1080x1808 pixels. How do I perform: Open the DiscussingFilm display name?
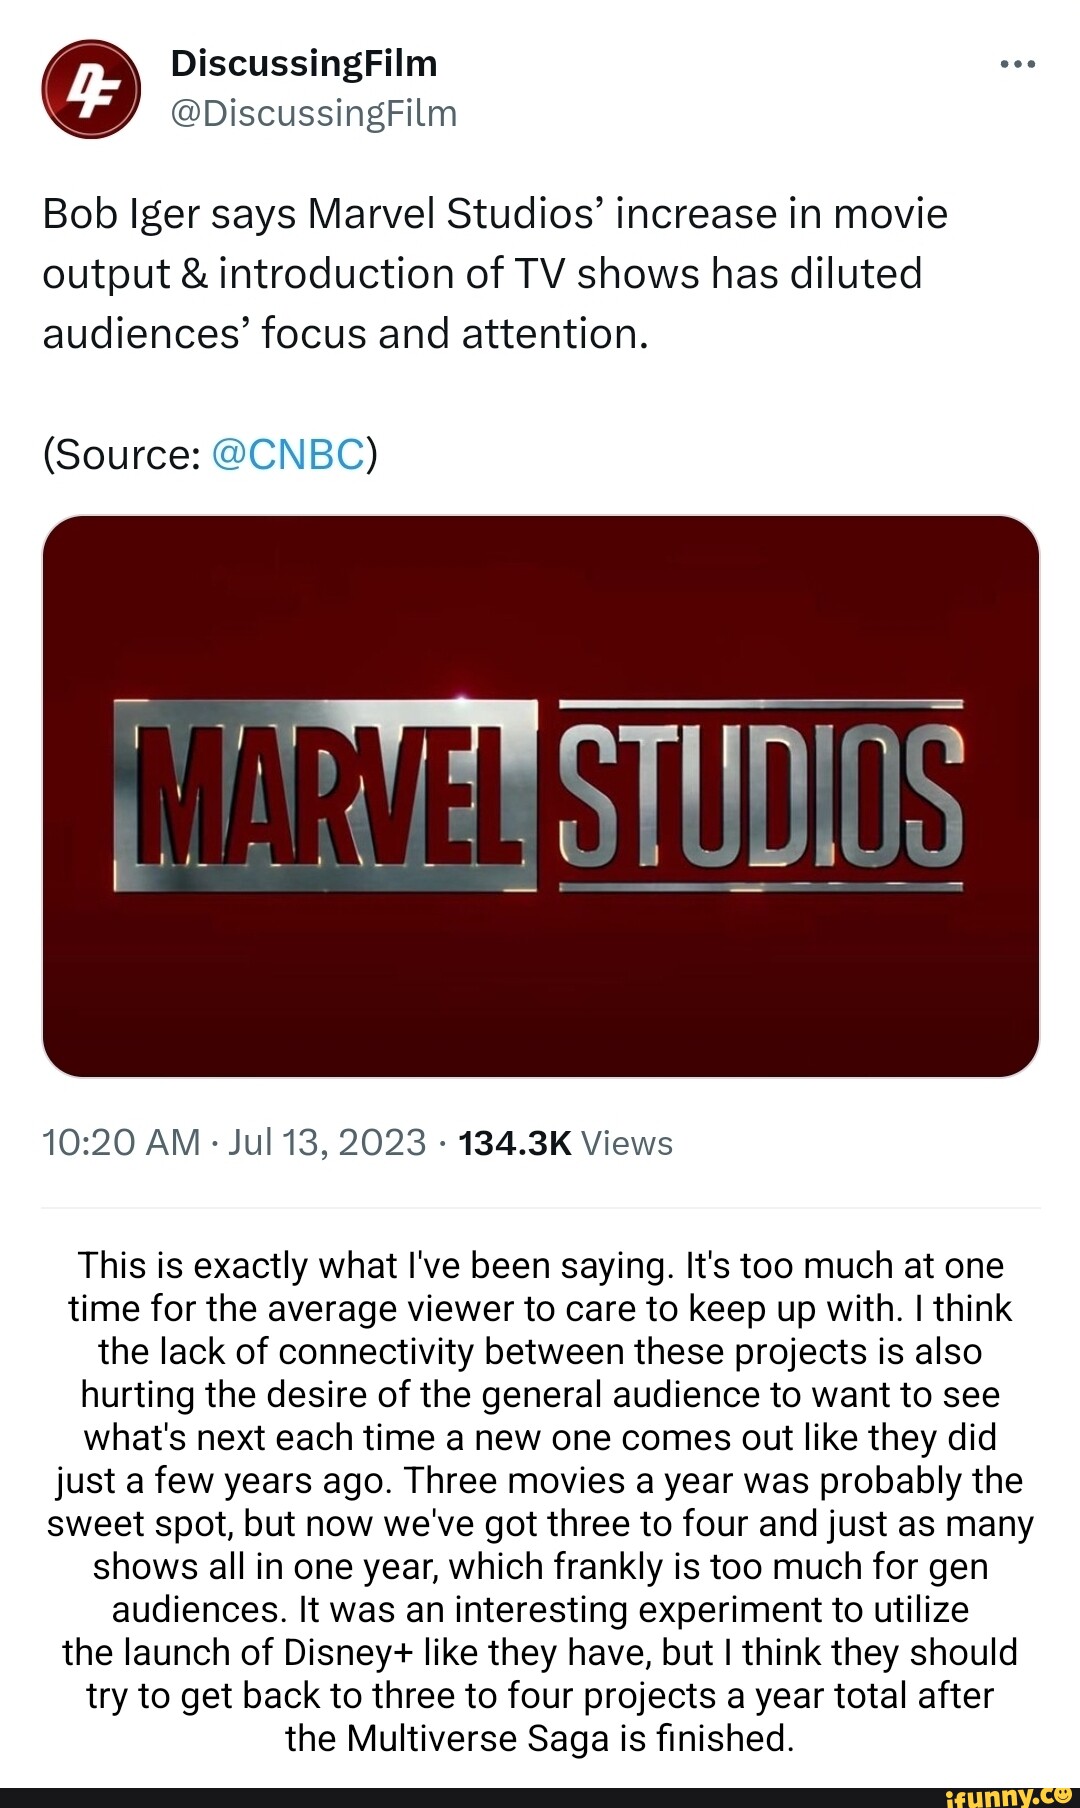pyautogui.click(x=304, y=63)
